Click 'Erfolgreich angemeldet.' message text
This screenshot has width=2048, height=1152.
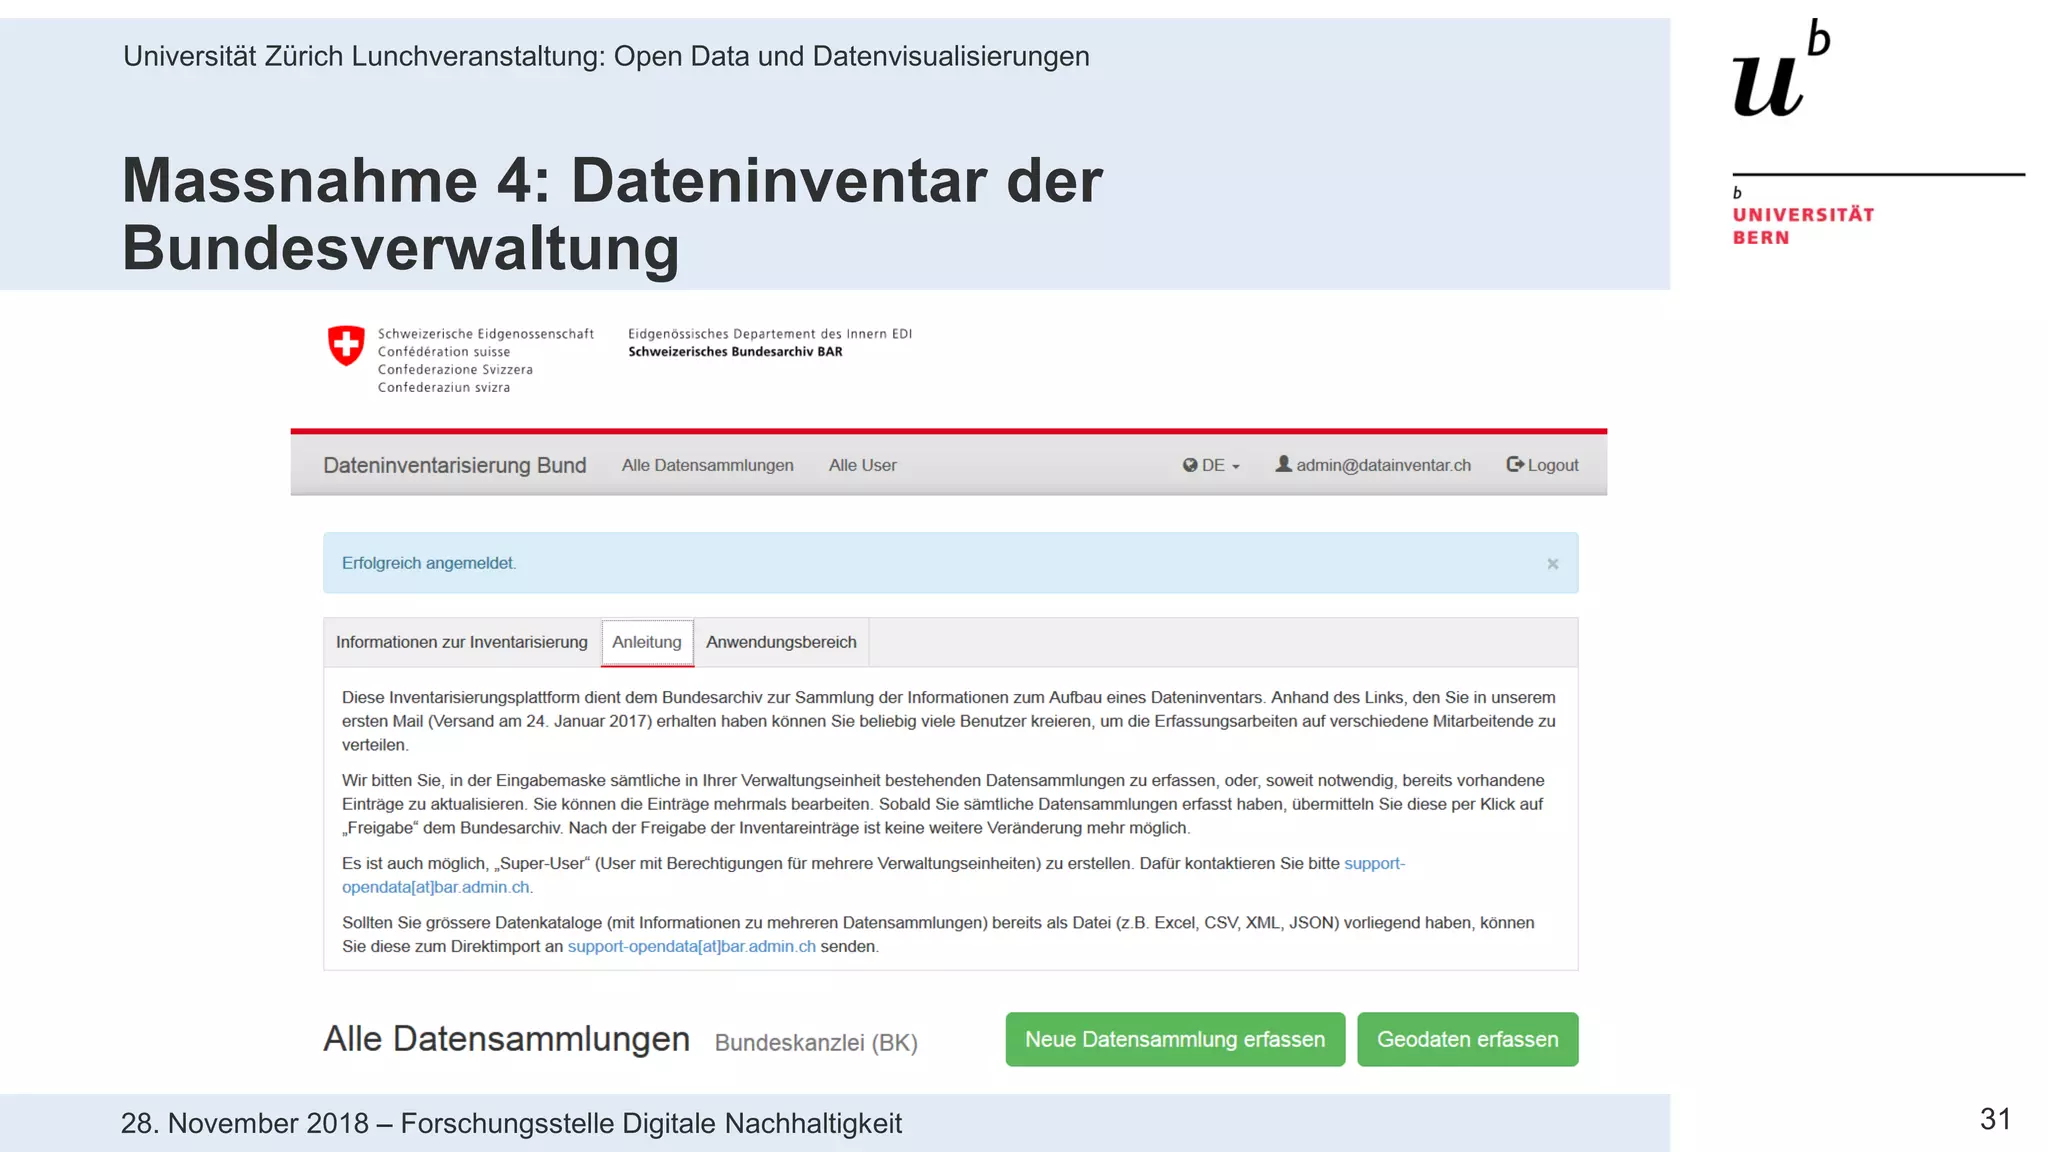pyautogui.click(x=429, y=563)
